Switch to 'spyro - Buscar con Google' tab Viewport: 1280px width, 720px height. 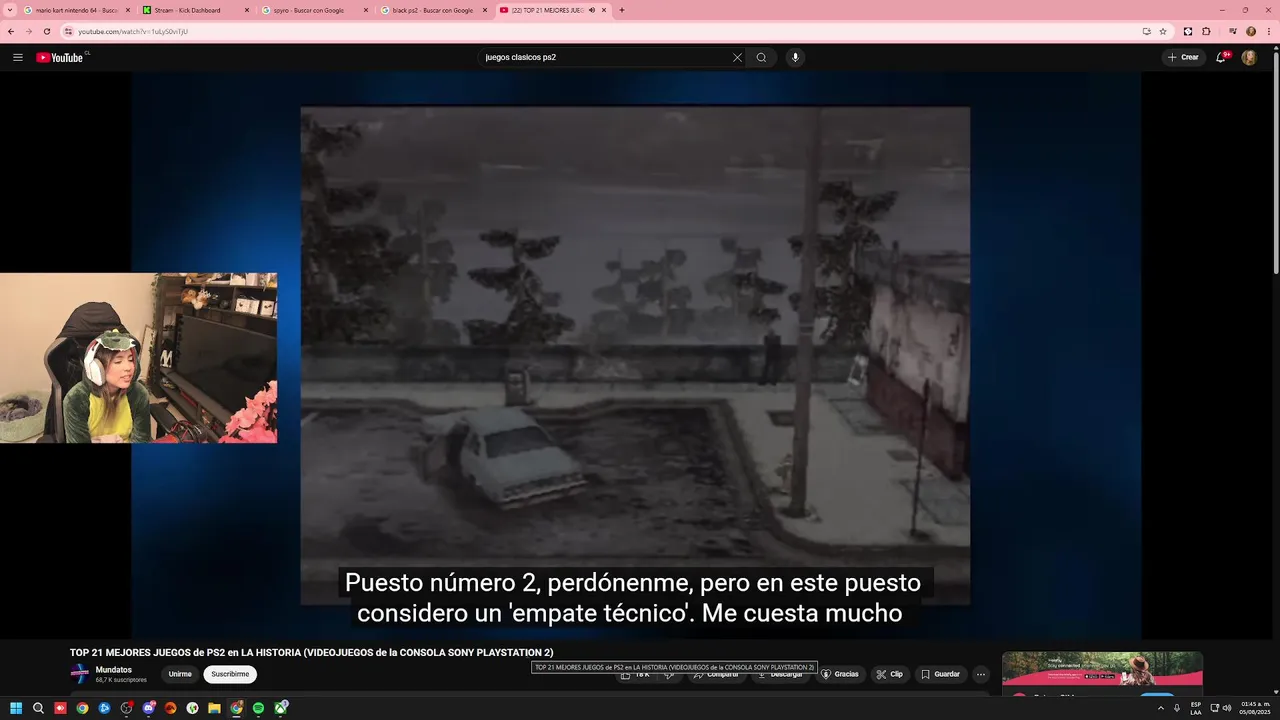pyautogui.click(x=315, y=10)
